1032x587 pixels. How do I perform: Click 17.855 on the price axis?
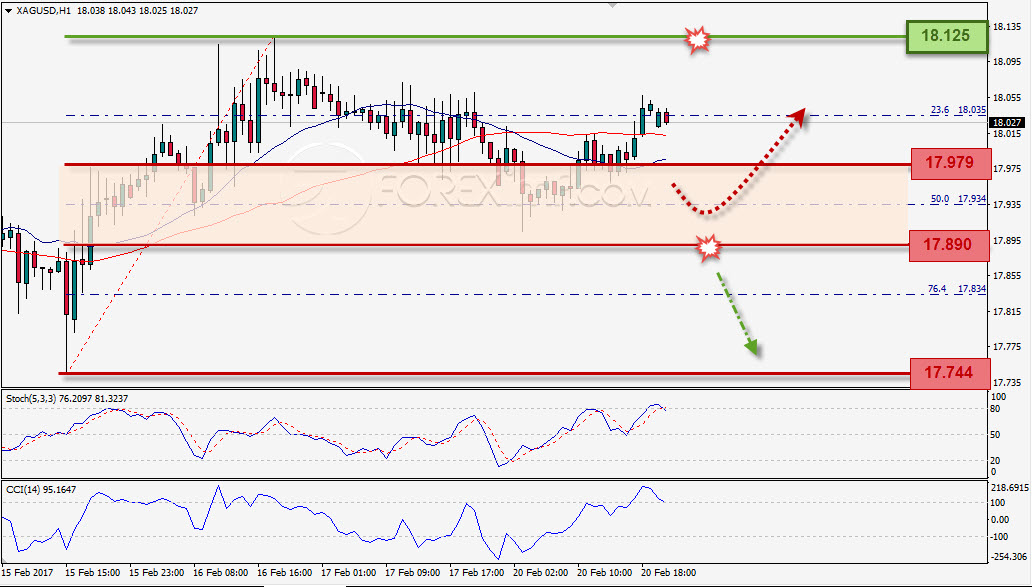click(1006, 276)
